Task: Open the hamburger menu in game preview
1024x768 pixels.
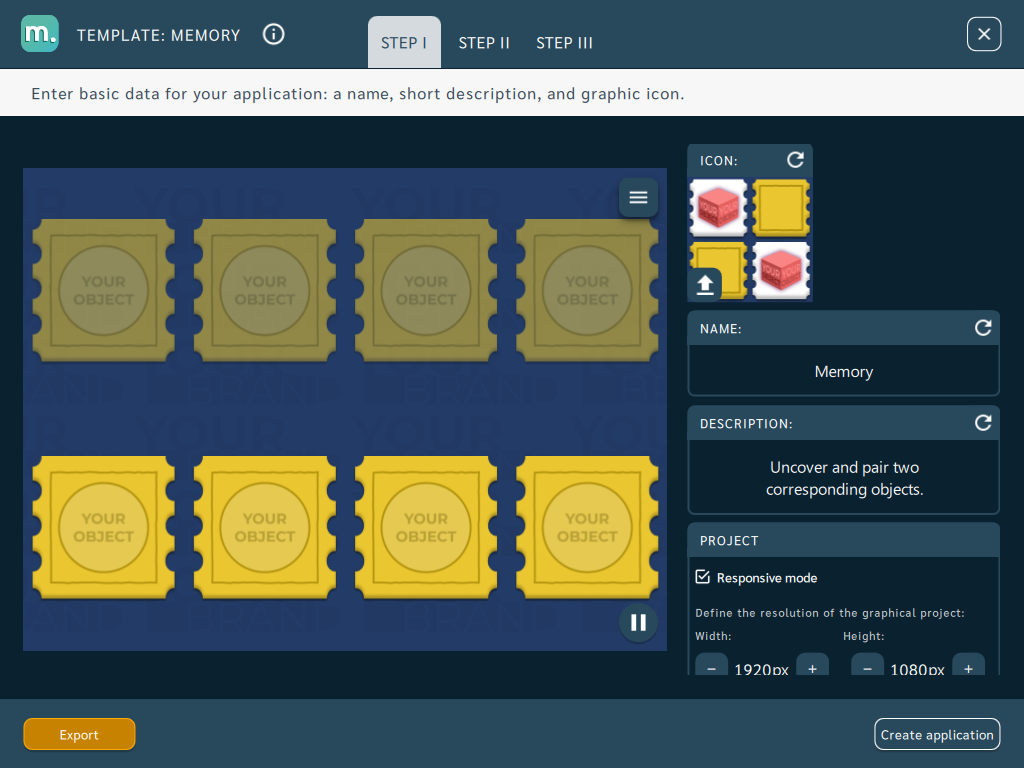Action: [x=638, y=197]
